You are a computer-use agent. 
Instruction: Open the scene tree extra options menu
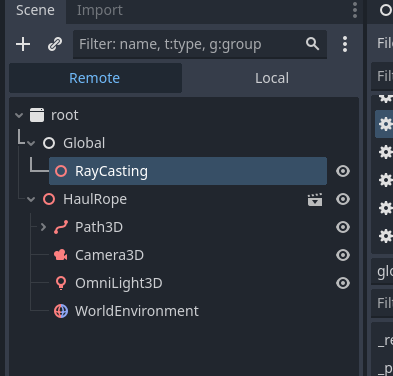[345, 44]
